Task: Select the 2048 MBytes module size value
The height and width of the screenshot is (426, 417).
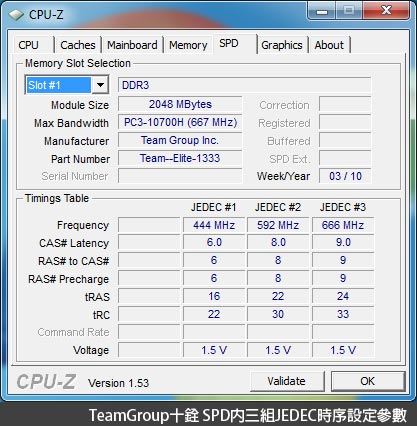Action: tap(180, 104)
